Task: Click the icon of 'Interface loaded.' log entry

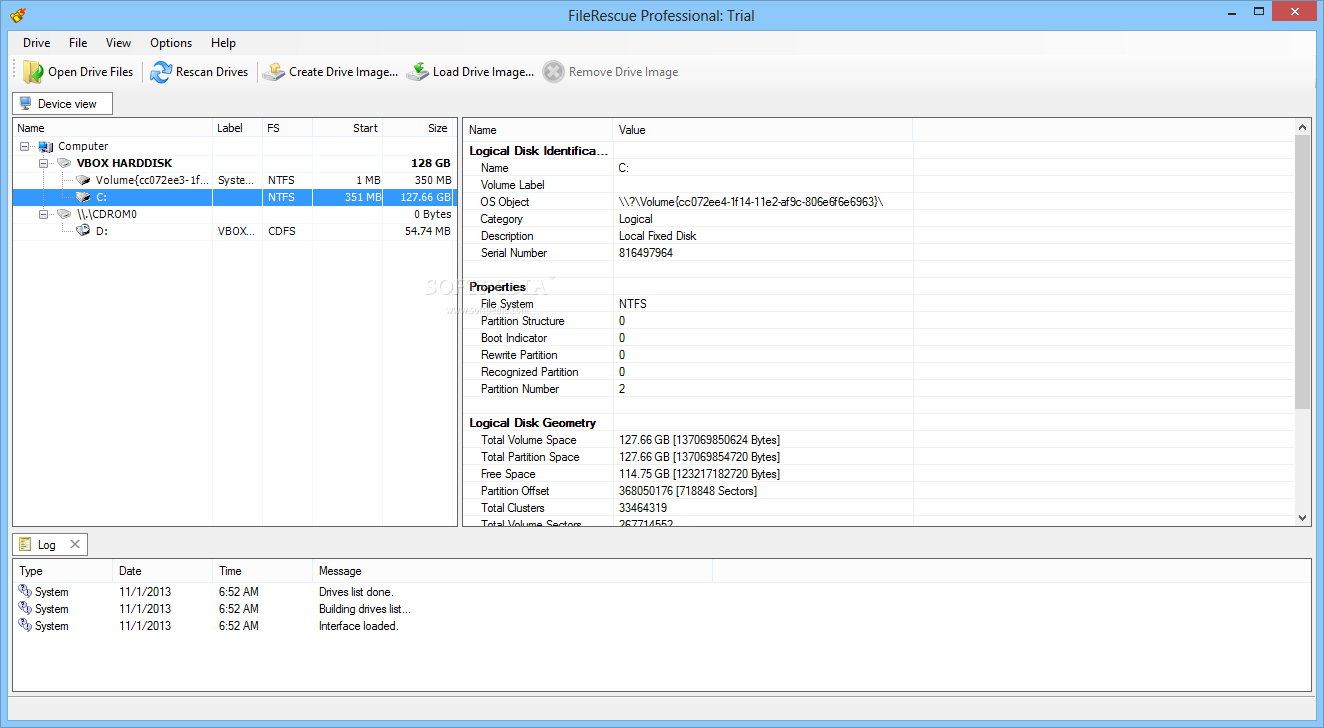Action: 25,626
